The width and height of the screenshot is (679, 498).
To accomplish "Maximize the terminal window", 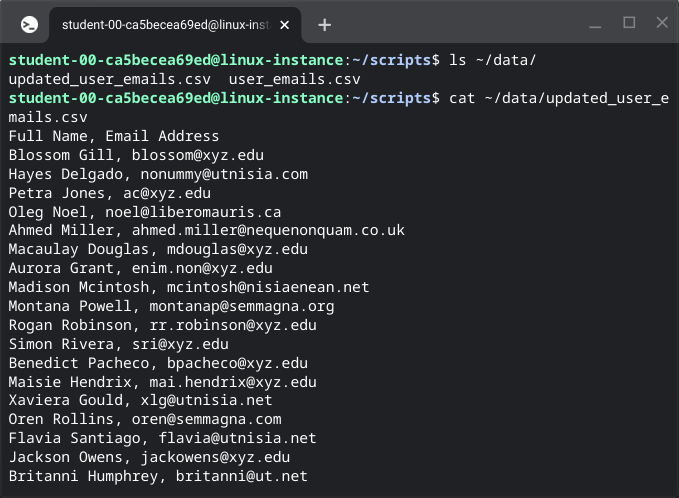I will (x=629, y=23).
